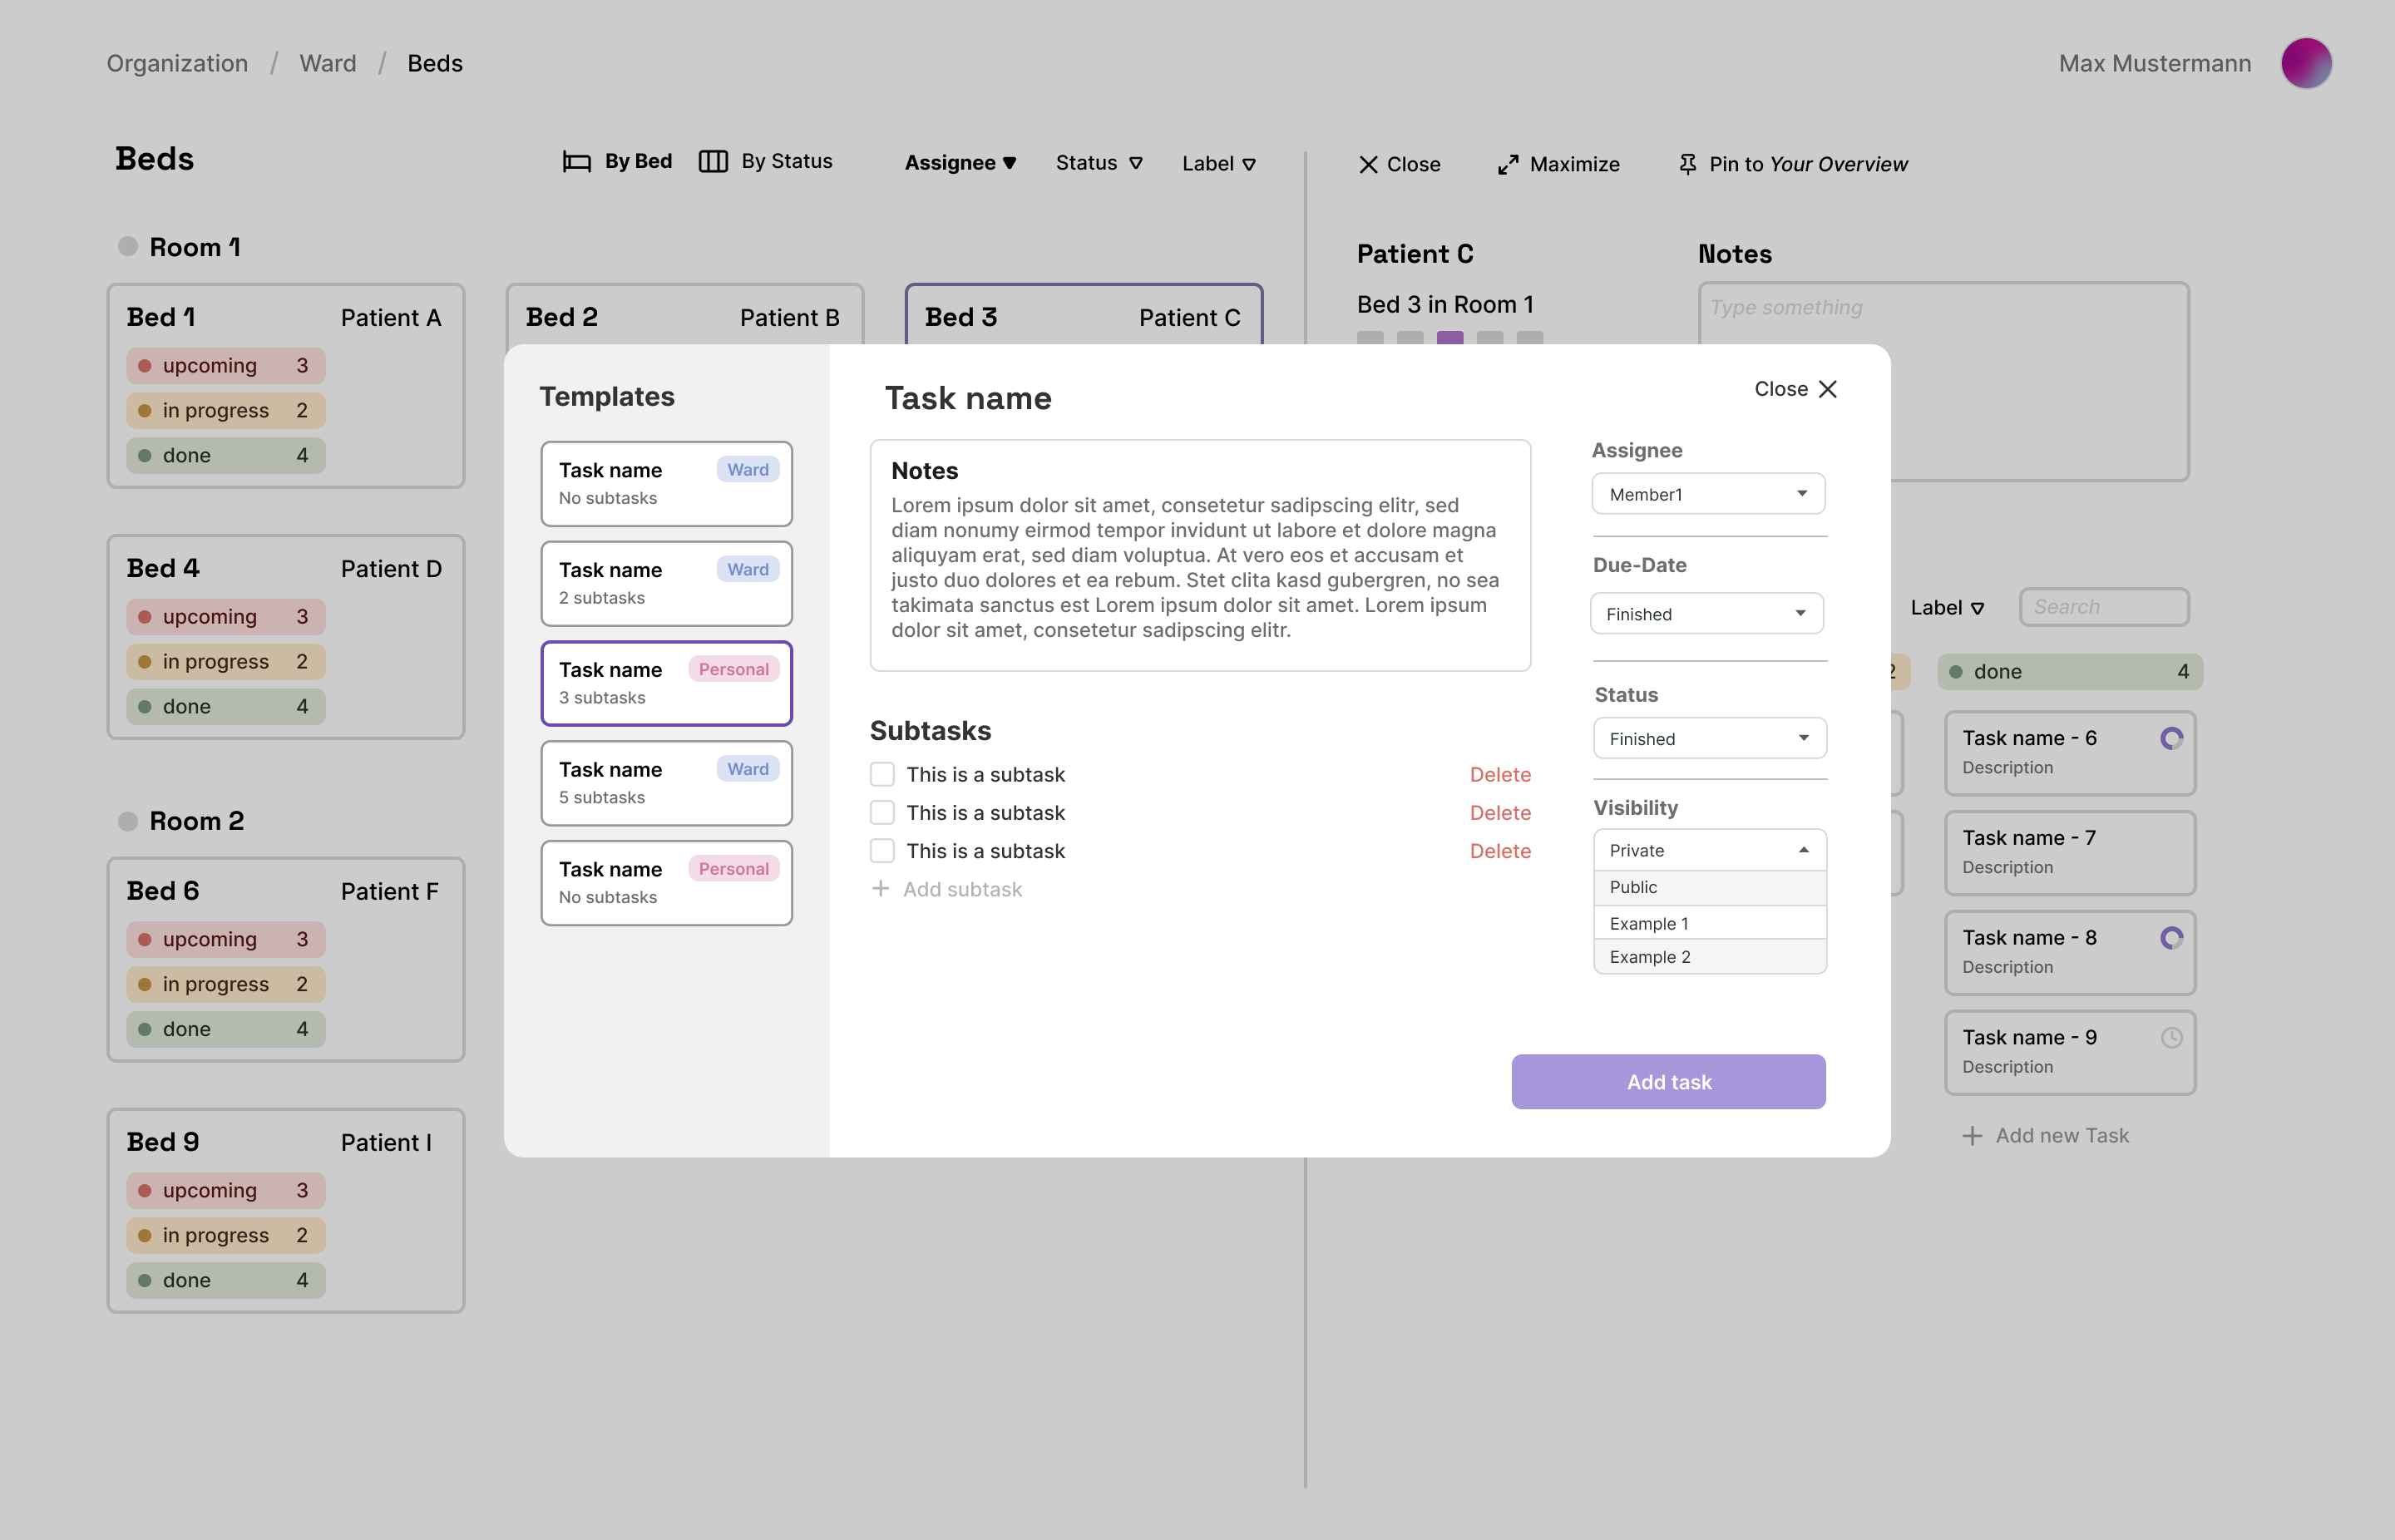2395x1540 pixels.
Task: Open the Label filter menu
Action: (x=1946, y=607)
